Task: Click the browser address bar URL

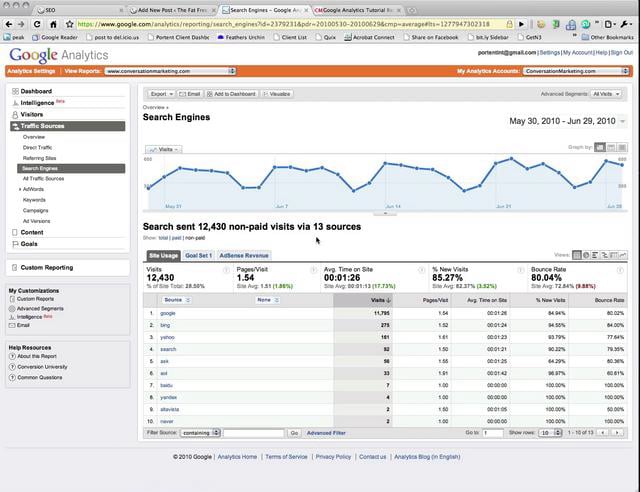Action: point(284,24)
